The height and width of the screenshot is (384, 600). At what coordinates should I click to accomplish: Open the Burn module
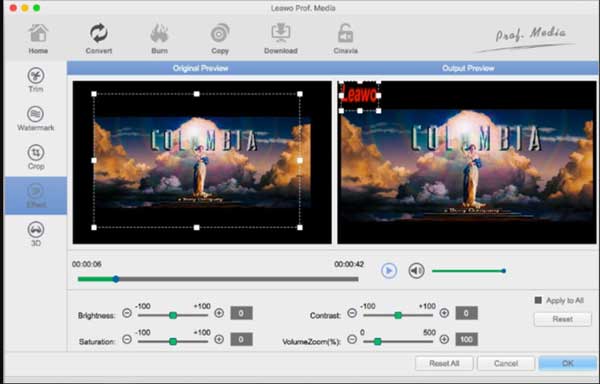[159, 39]
